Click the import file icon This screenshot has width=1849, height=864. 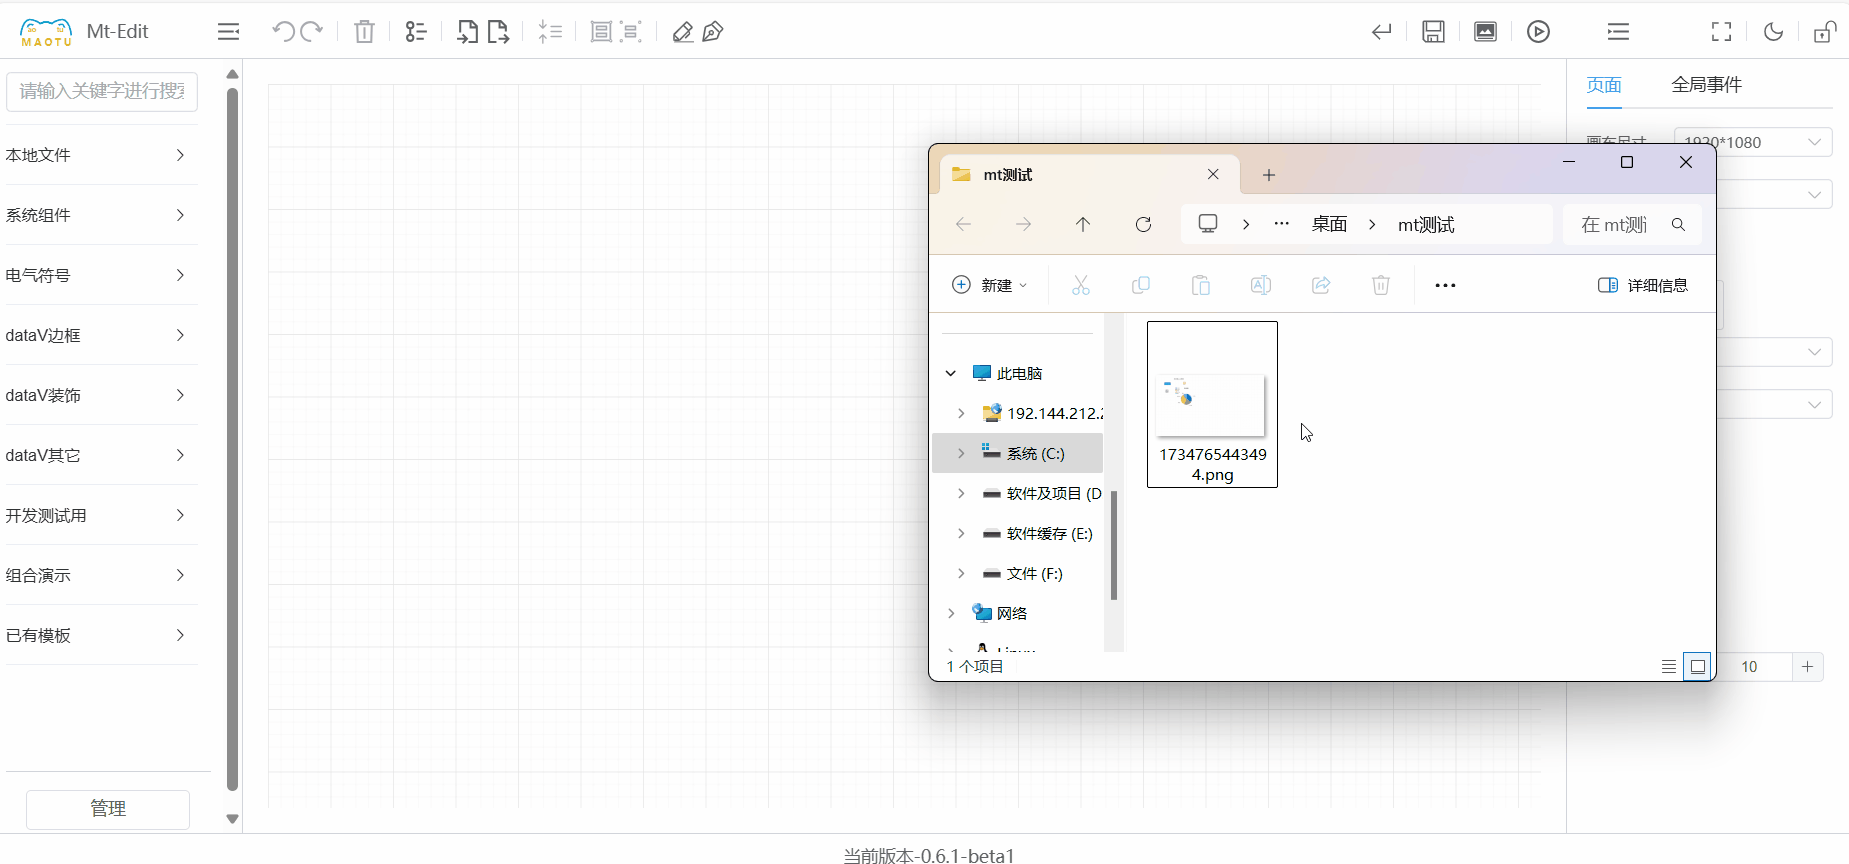[467, 32]
